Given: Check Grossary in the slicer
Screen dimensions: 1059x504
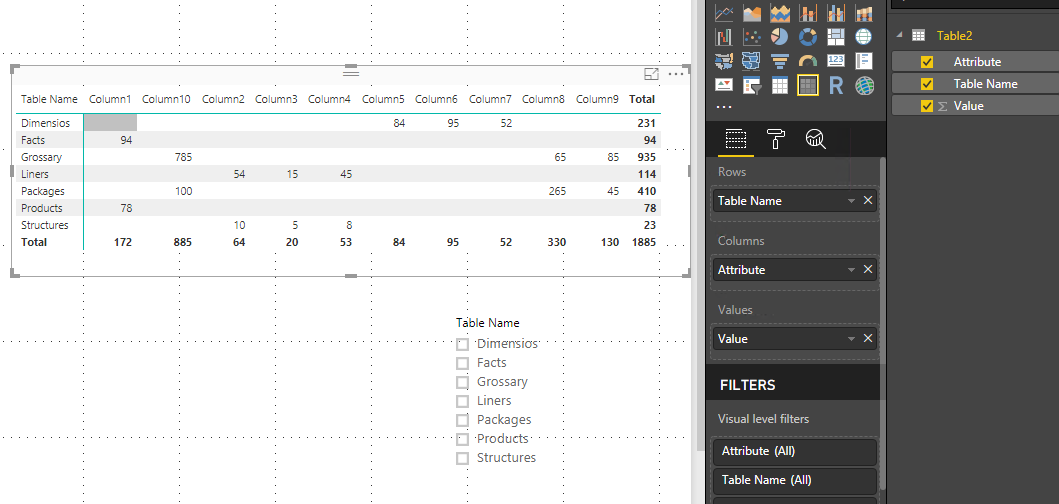Looking at the screenshot, I should (462, 382).
